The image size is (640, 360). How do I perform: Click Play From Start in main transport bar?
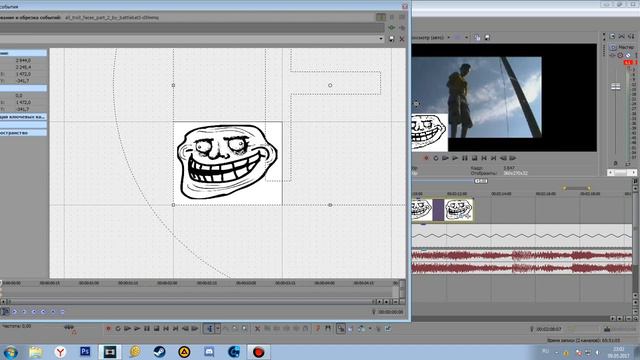pos(127,328)
